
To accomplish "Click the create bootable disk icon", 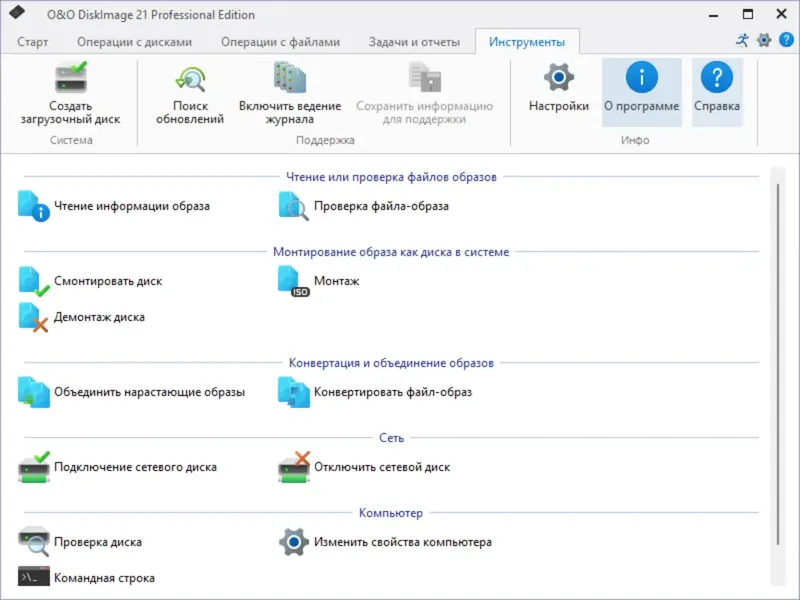I will [70, 77].
